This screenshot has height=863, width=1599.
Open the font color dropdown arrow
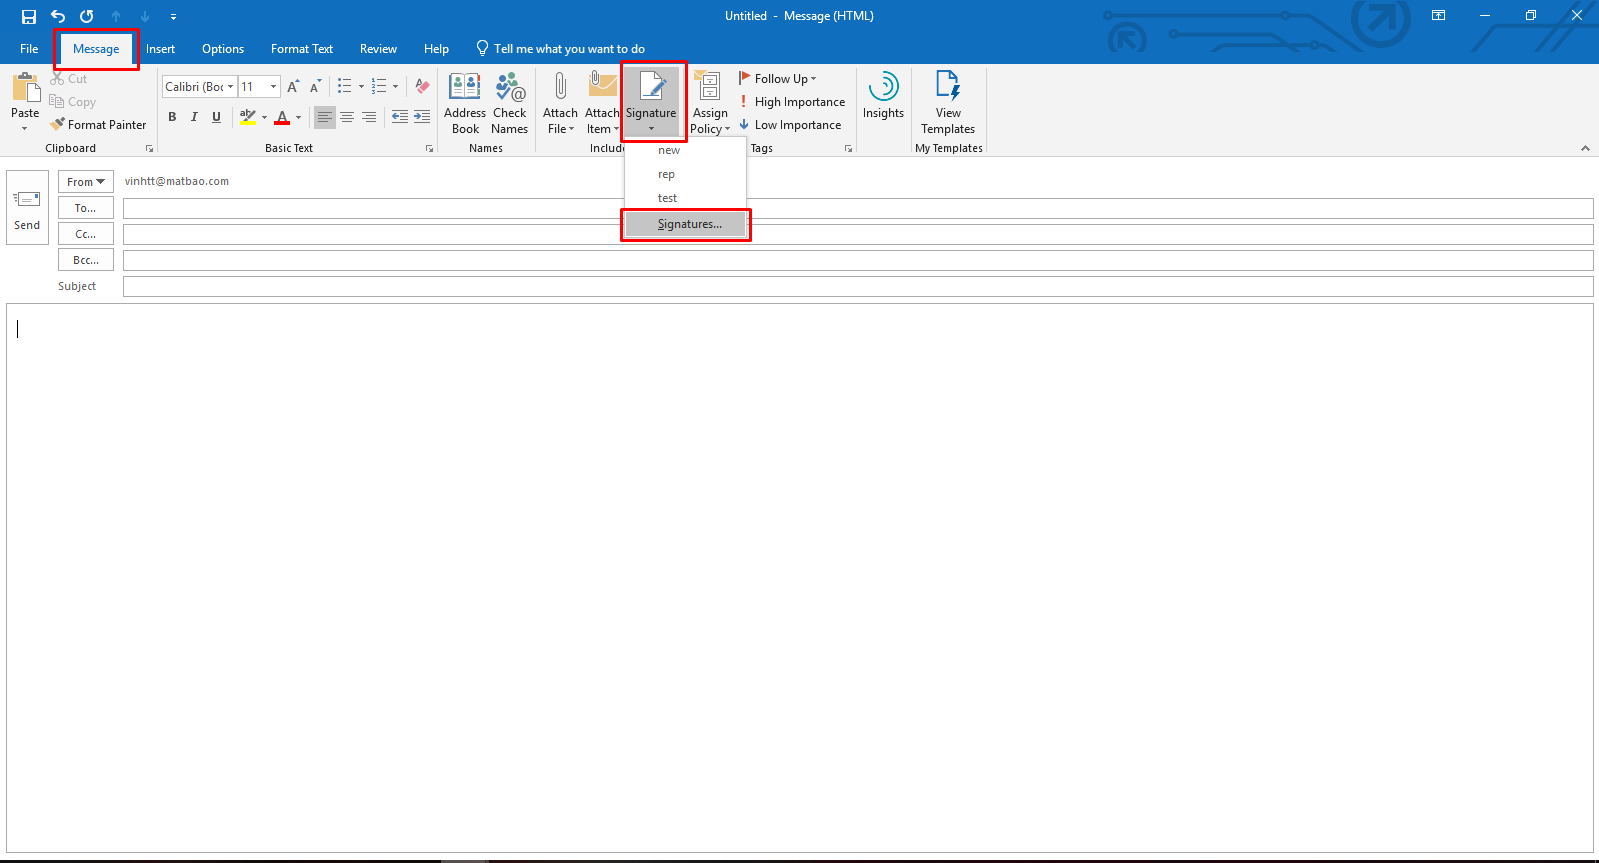[x=299, y=117]
